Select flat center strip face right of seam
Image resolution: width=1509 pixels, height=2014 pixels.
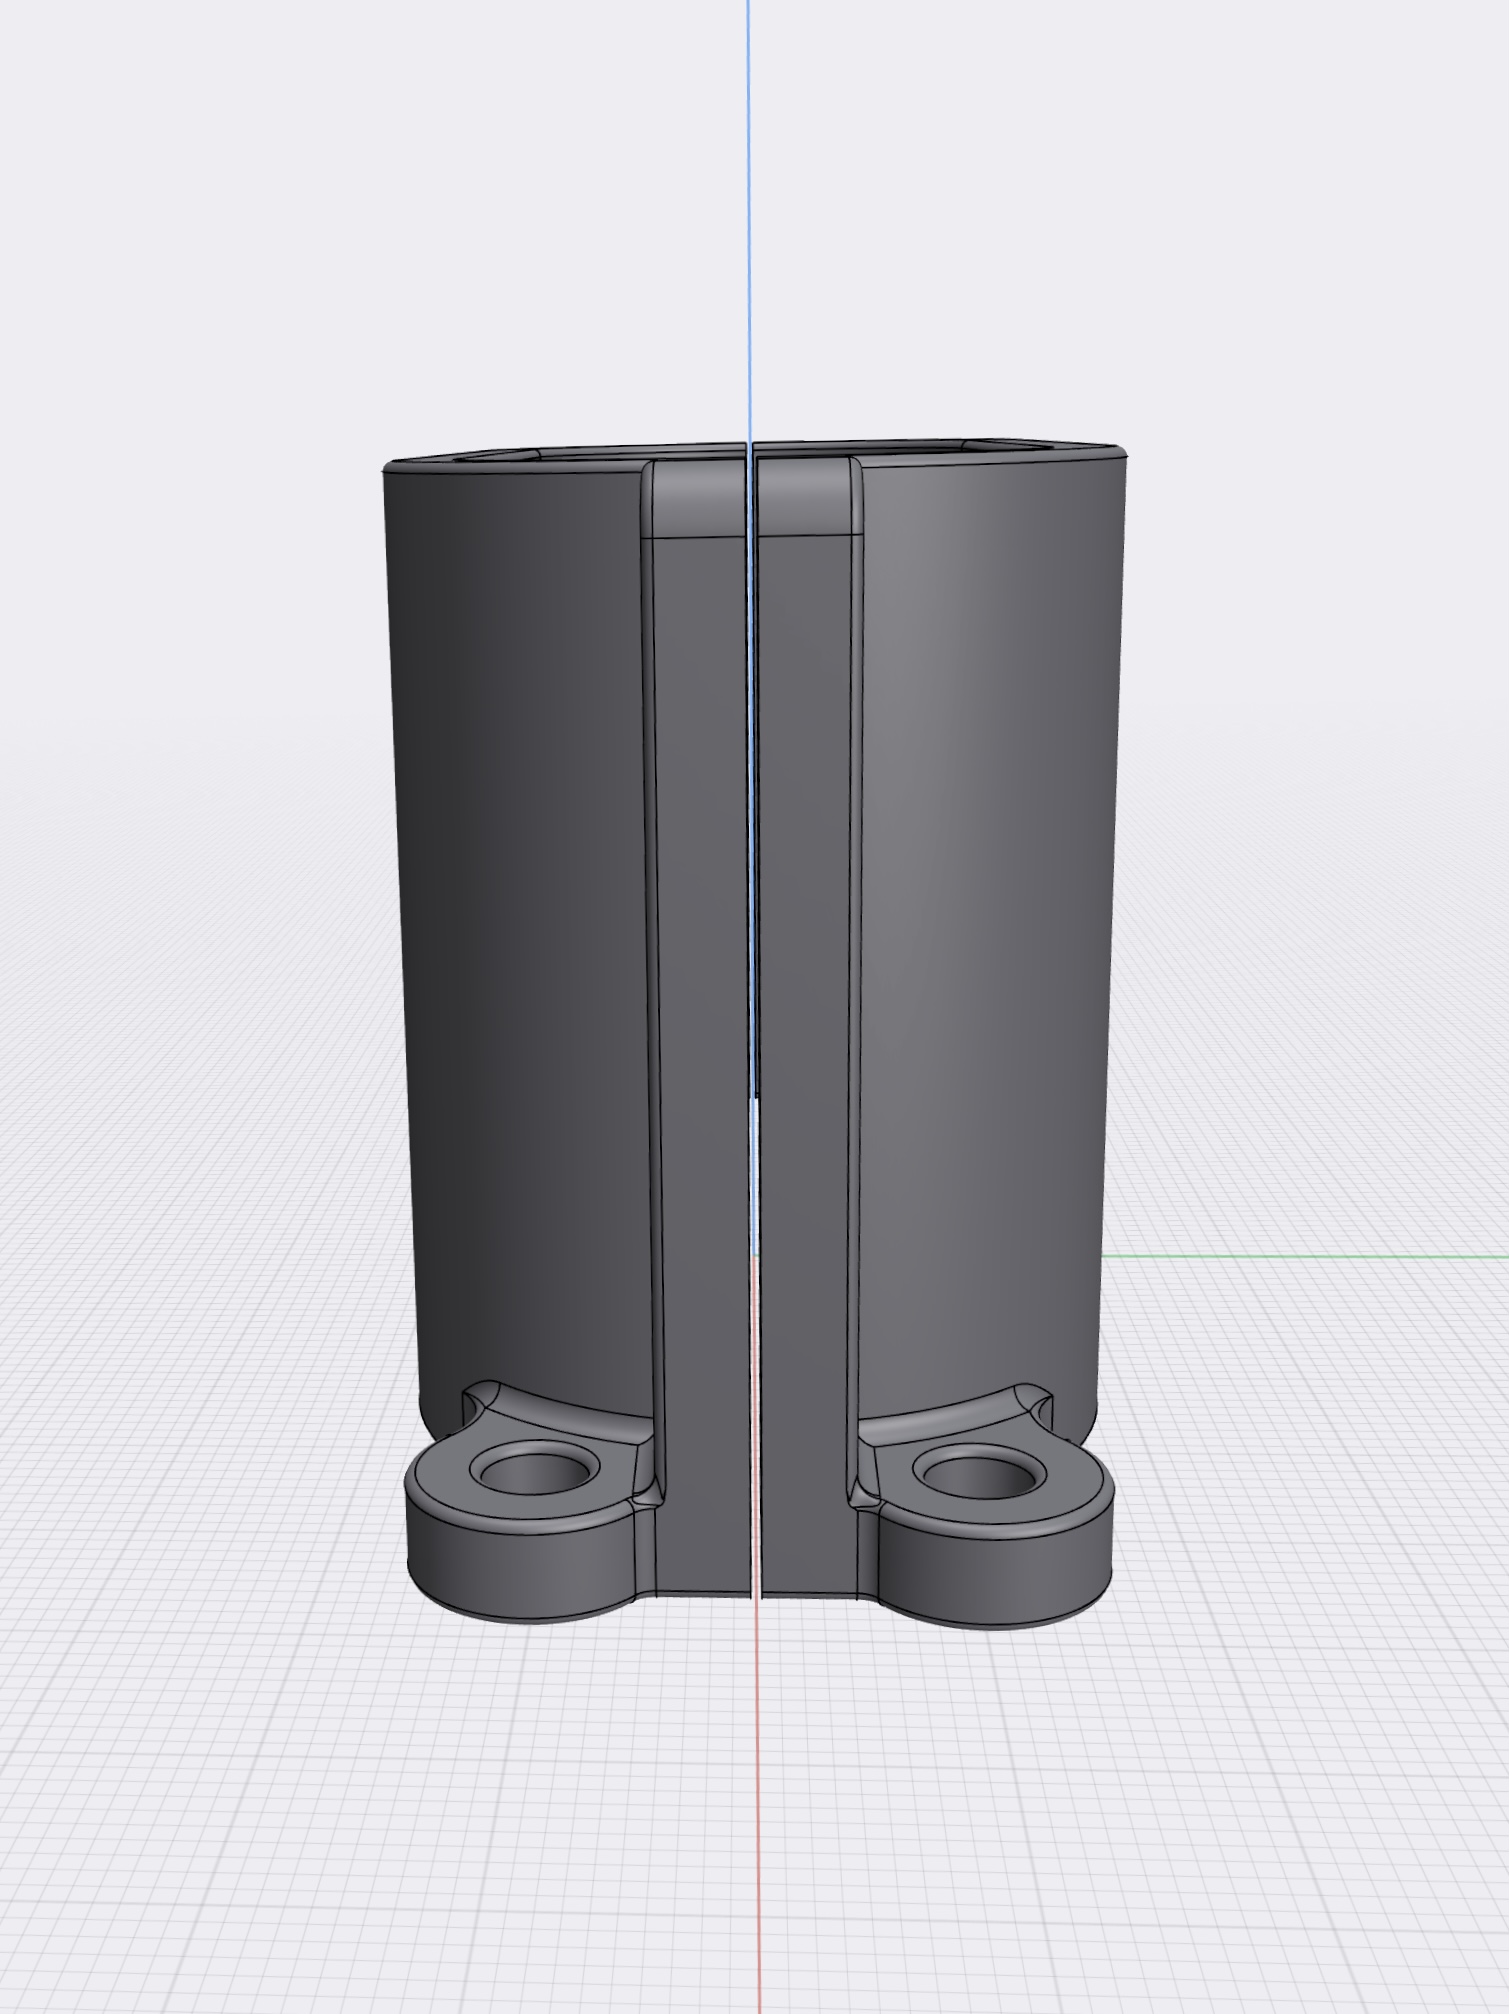point(803,1000)
